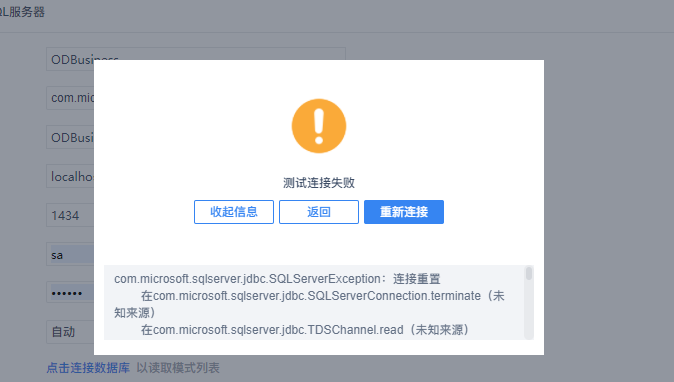Viewport: 674px width, 382px height.
Task: Click the orange exclamation warning icon
Action: [x=319, y=126]
